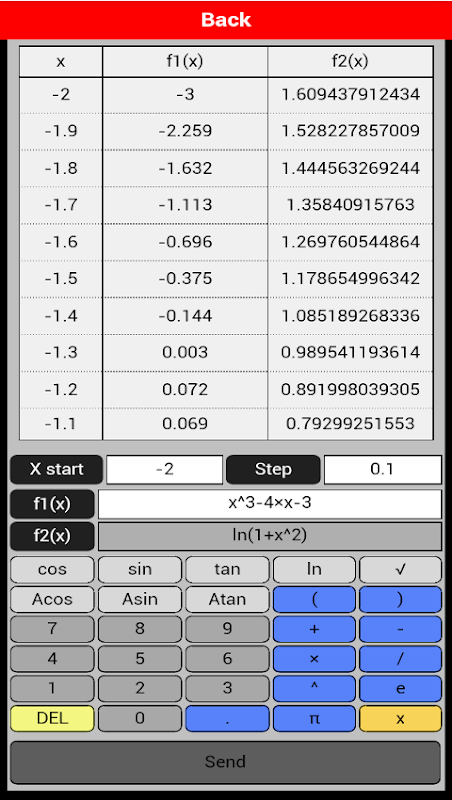Tap the plus operator key
The width and height of the screenshot is (452, 800).
pyautogui.click(x=314, y=629)
